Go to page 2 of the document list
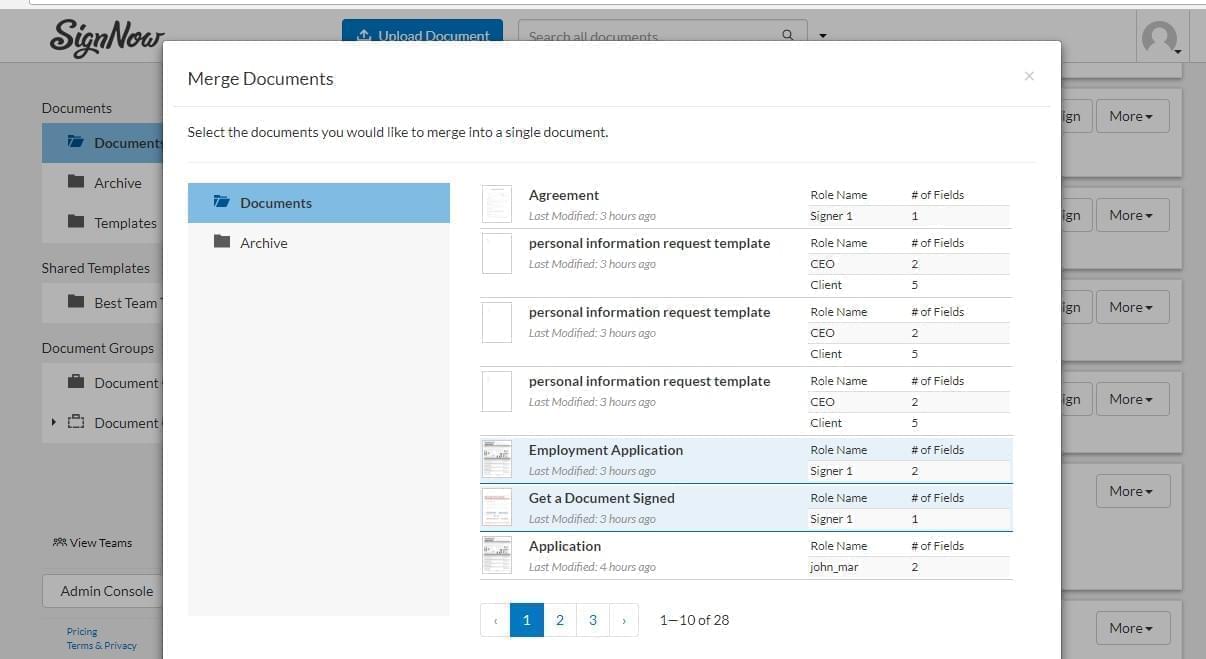1206x659 pixels. click(559, 620)
